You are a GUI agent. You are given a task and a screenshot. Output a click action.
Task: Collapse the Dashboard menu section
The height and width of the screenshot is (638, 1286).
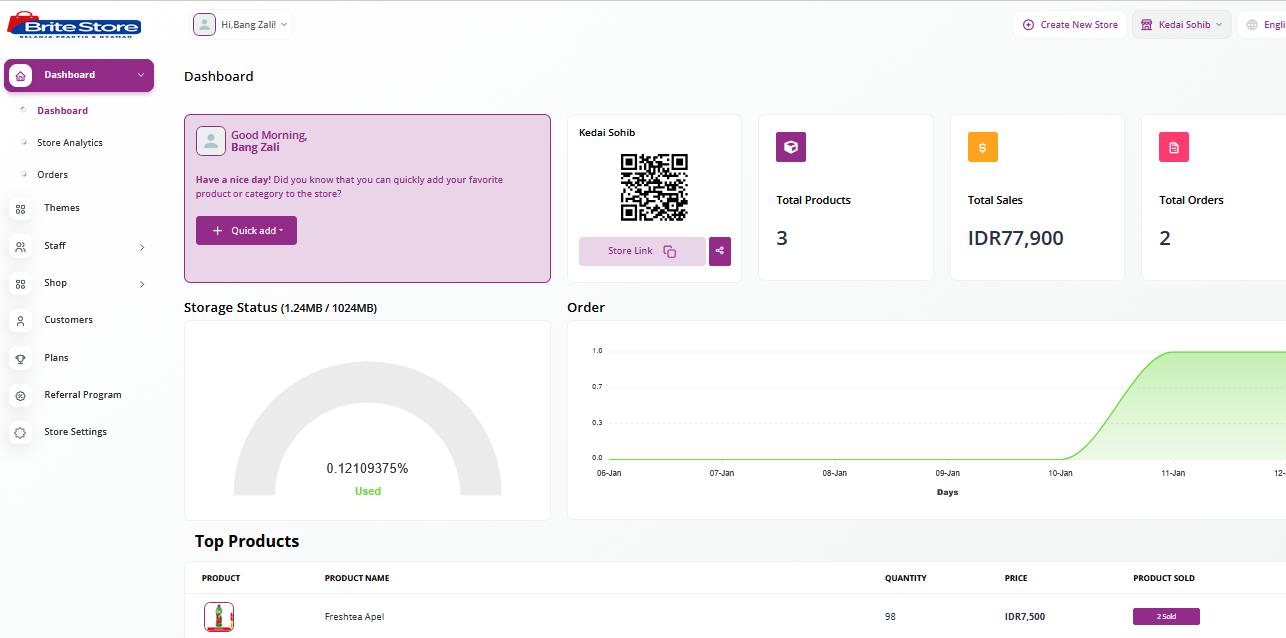(x=140, y=75)
